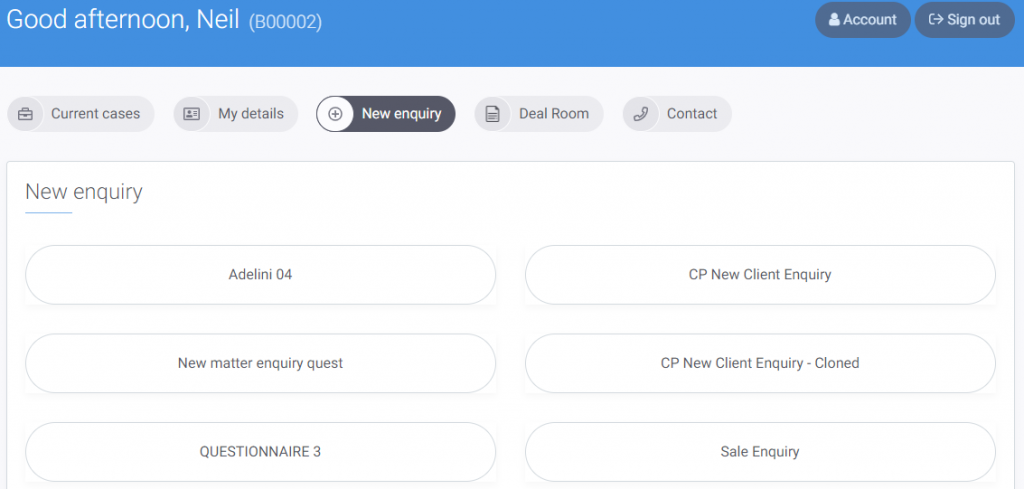Click the client reference (B00002)
1024x489 pixels.
pyautogui.click(x=285, y=22)
